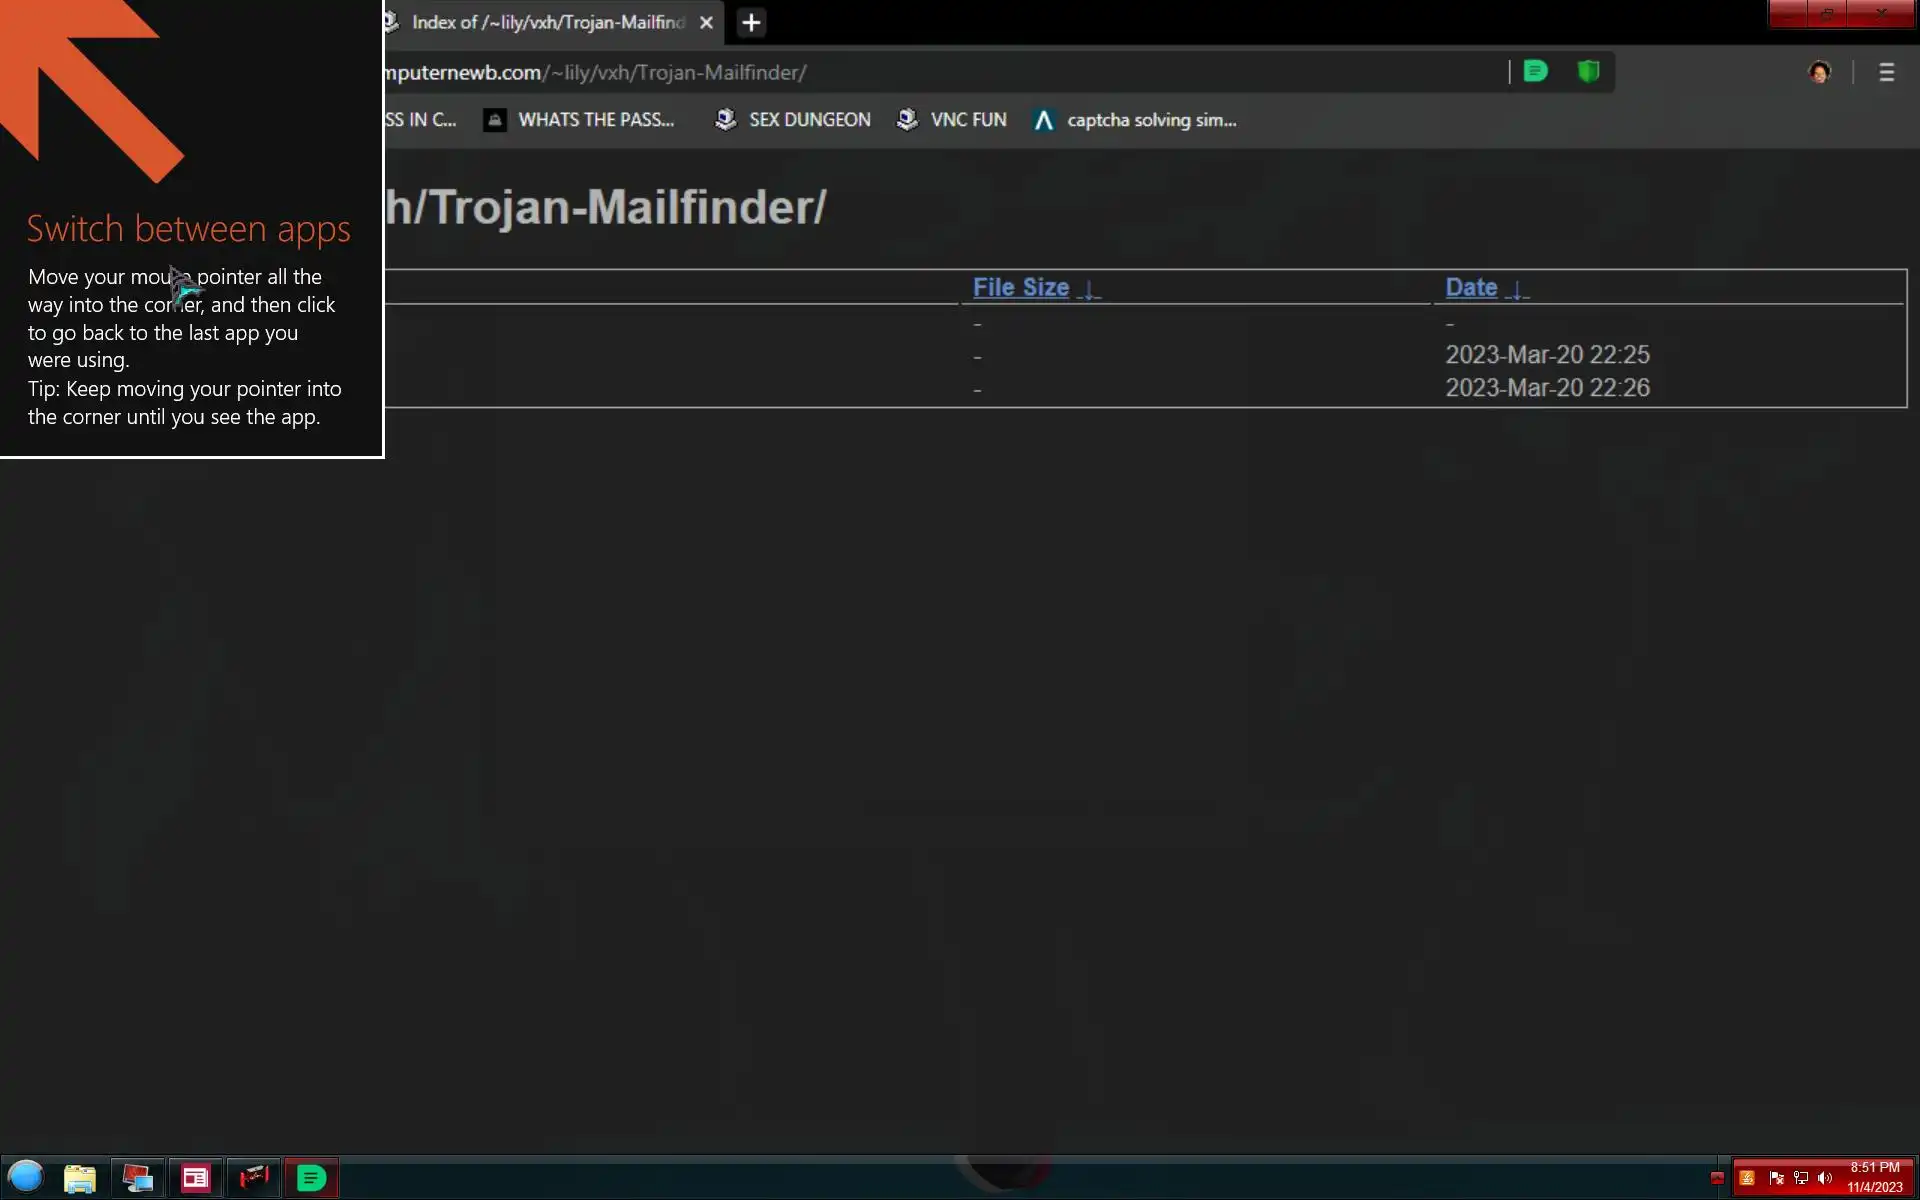Select the Index of Trojan-Mailfinder tab
This screenshot has width=1920, height=1200.
coord(545,22)
